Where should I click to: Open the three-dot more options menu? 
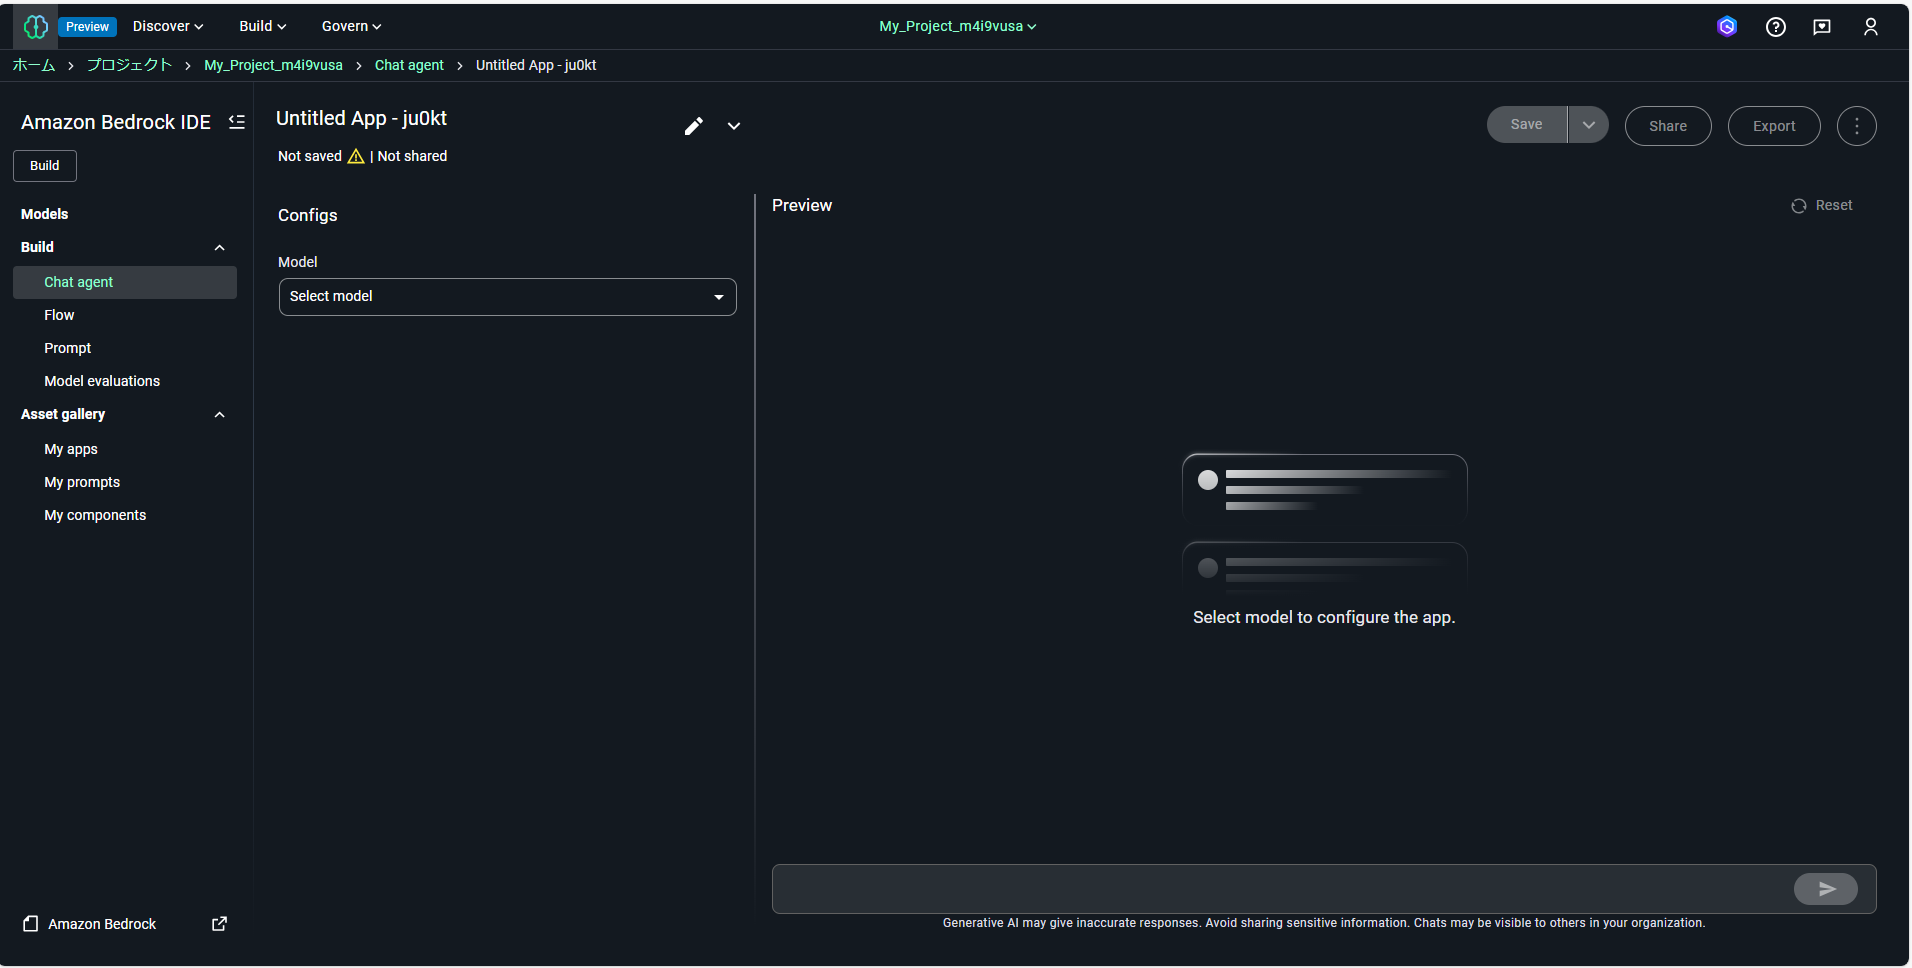click(x=1857, y=126)
